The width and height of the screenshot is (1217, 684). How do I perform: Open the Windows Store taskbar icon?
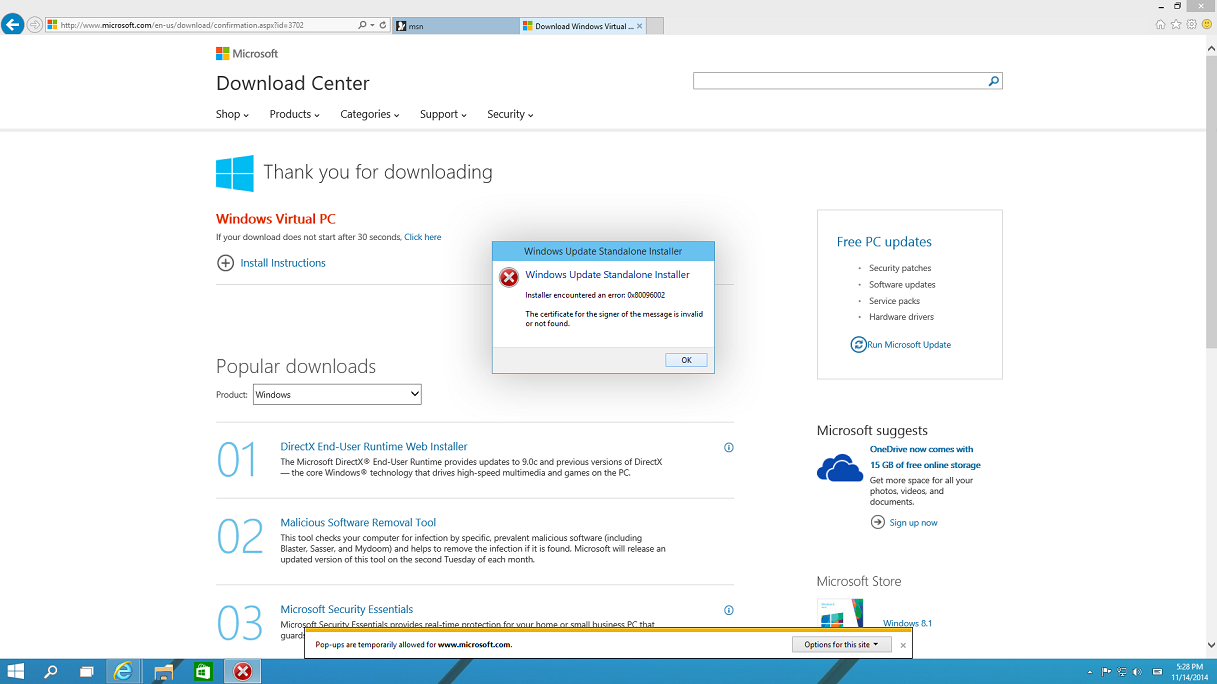(x=202, y=672)
